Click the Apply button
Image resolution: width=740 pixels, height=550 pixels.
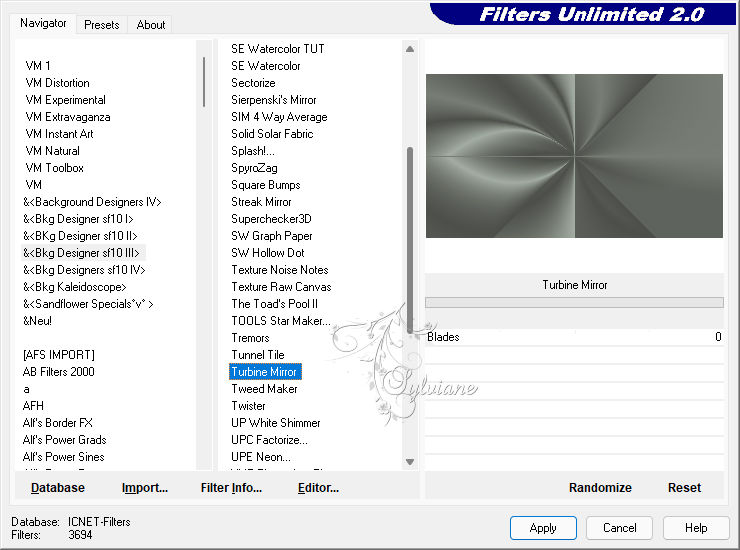click(x=543, y=527)
